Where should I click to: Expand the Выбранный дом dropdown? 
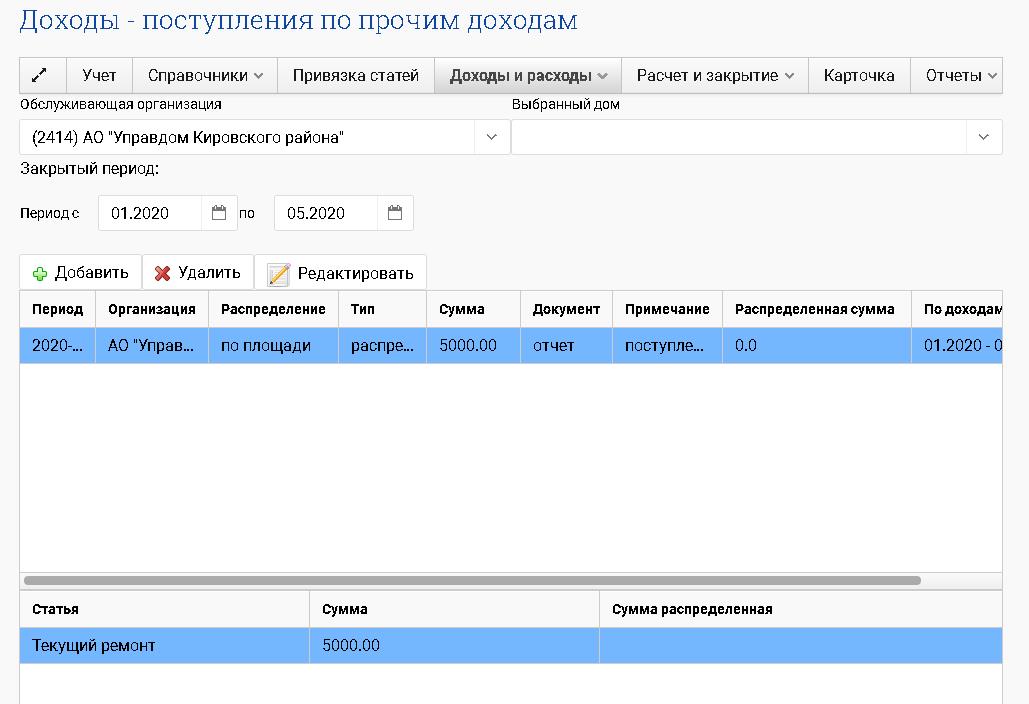coord(983,137)
